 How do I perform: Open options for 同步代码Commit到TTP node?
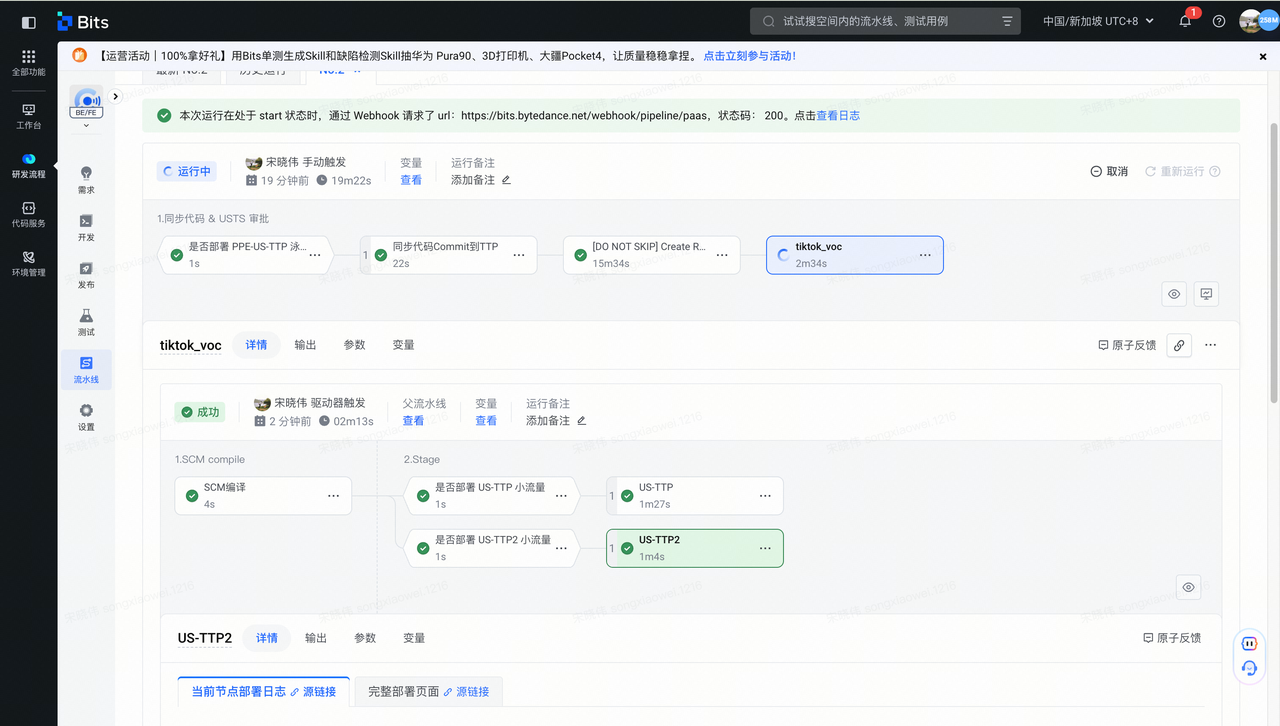(519, 255)
